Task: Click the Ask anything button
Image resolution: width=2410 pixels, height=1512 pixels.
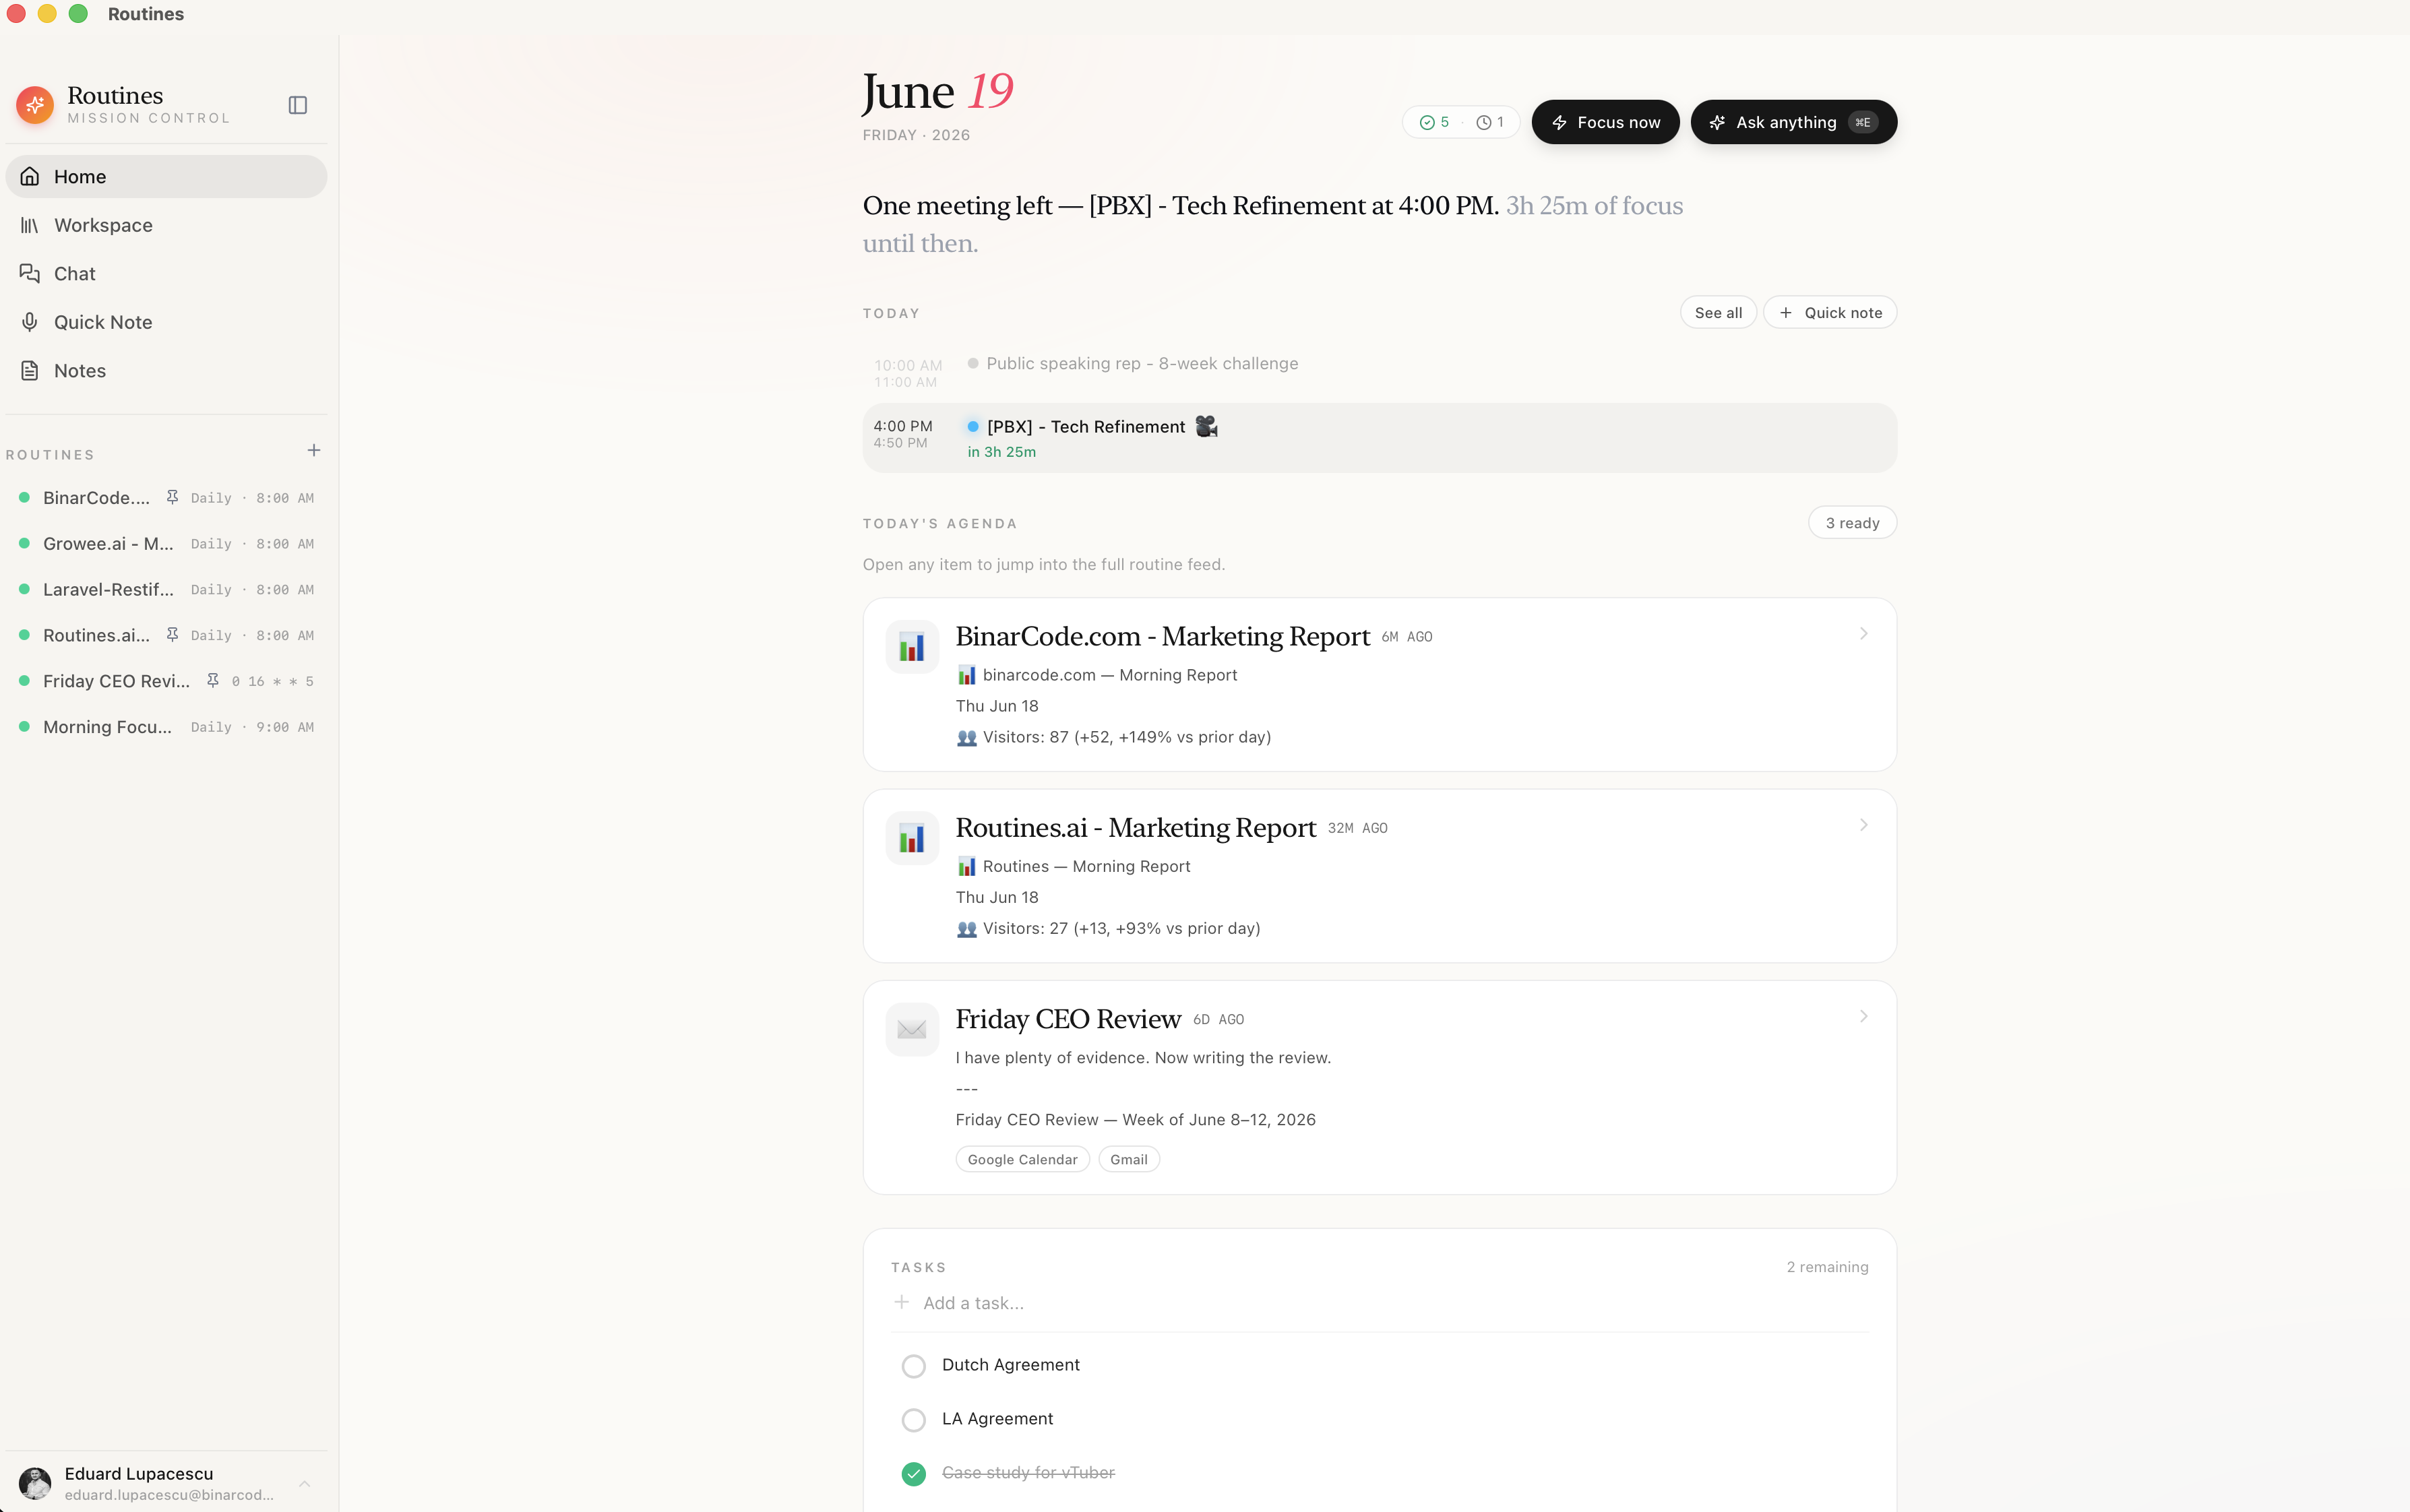Action: pyautogui.click(x=1793, y=122)
